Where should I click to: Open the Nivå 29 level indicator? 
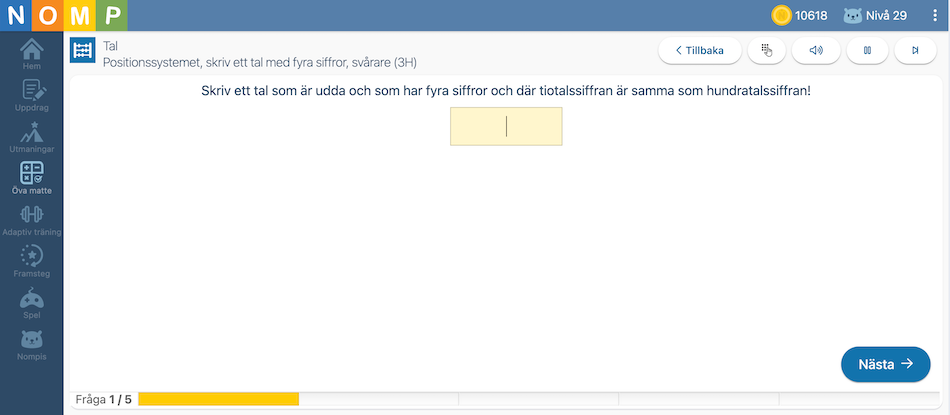875,16
